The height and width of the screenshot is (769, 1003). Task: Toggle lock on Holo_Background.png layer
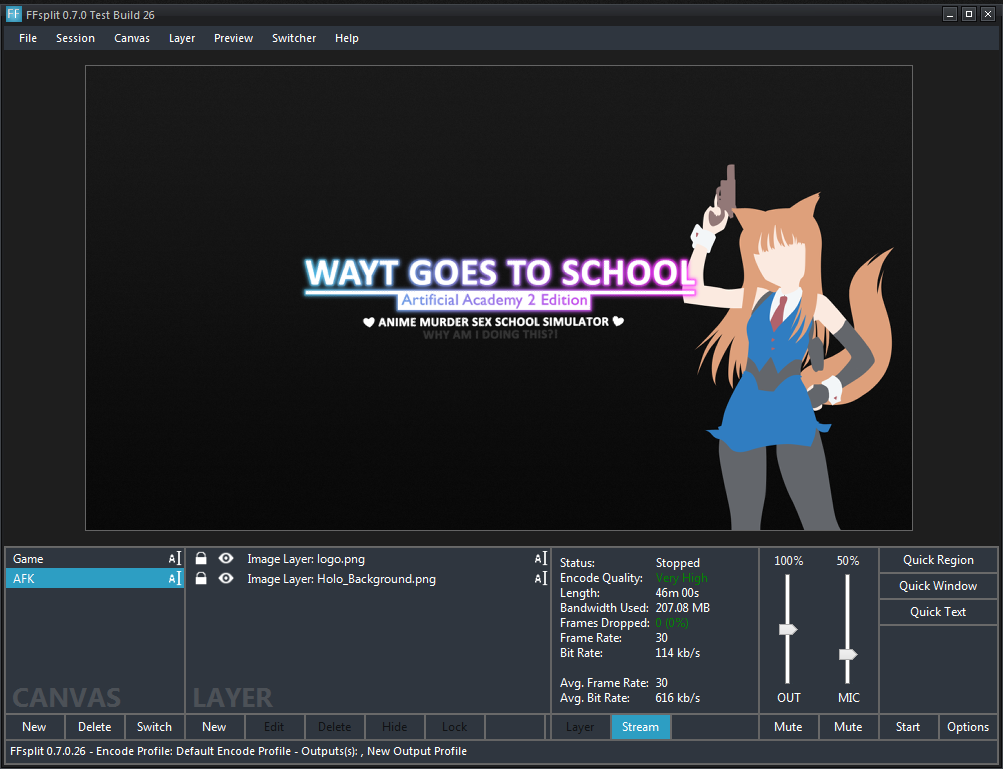coord(201,578)
